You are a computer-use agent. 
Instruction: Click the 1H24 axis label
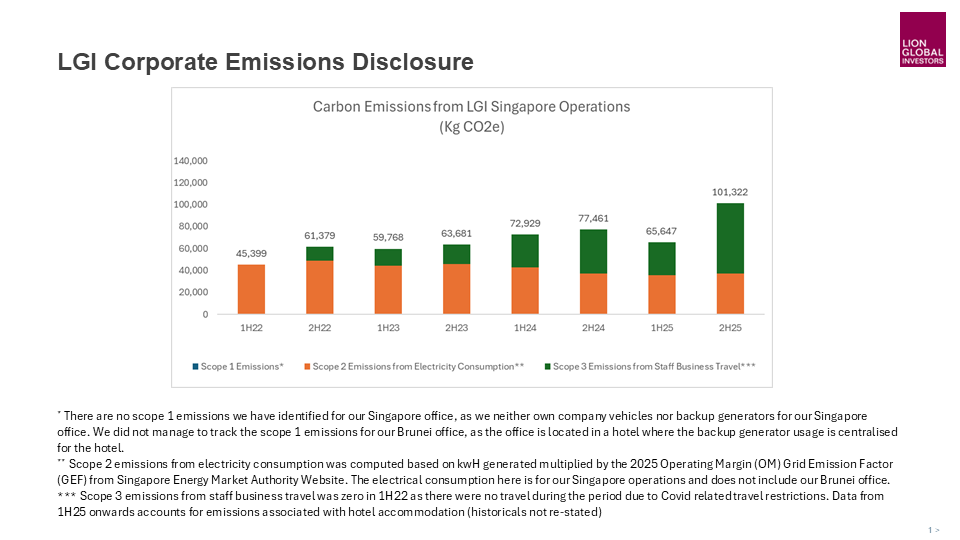(525, 328)
